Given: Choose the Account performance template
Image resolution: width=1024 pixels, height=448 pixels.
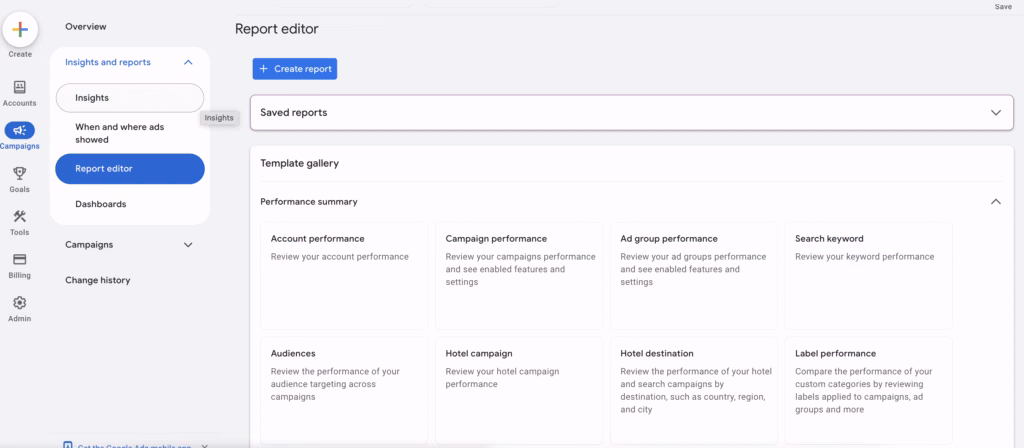Looking at the screenshot, I should click(x=345, y=275).
